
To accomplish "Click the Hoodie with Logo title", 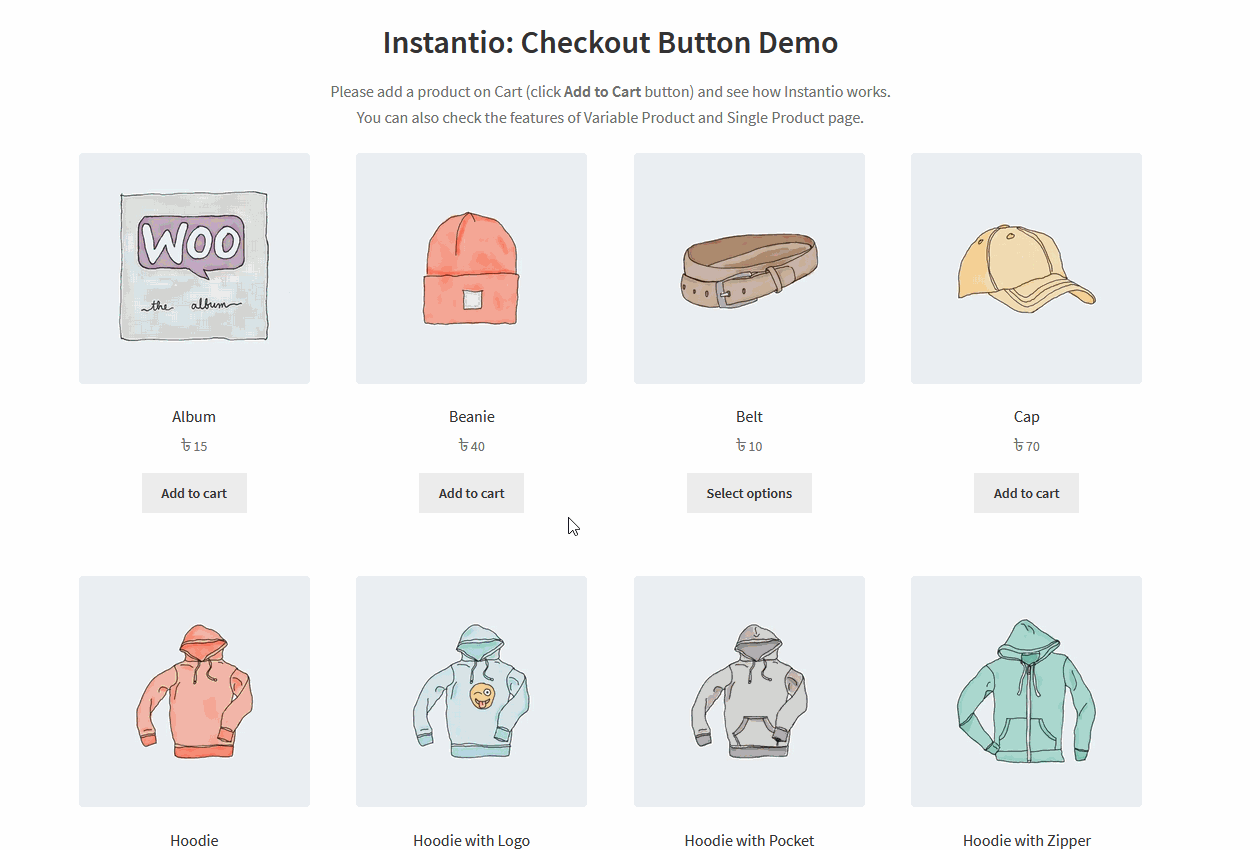I will tap(471, 841).
